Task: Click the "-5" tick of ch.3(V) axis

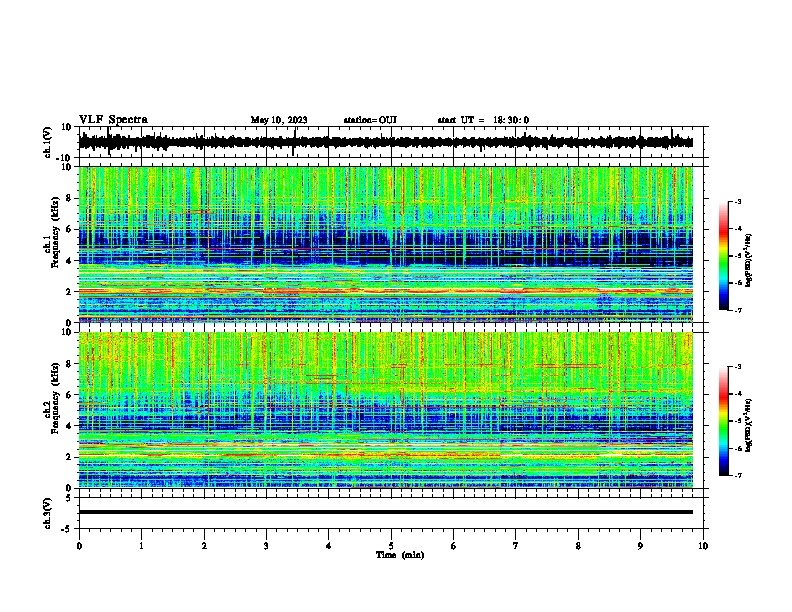Action: pyautogui.click(x=68, y=529)
